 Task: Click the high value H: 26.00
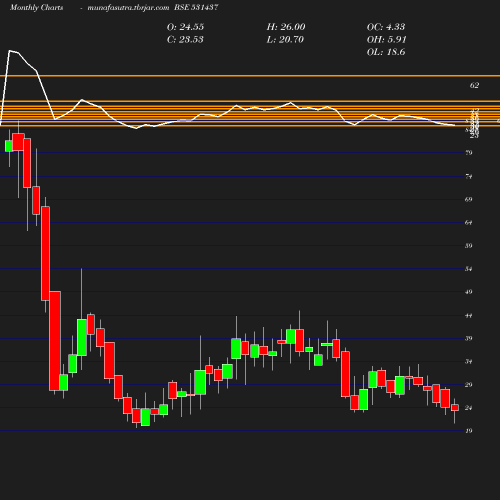[286, 27]
